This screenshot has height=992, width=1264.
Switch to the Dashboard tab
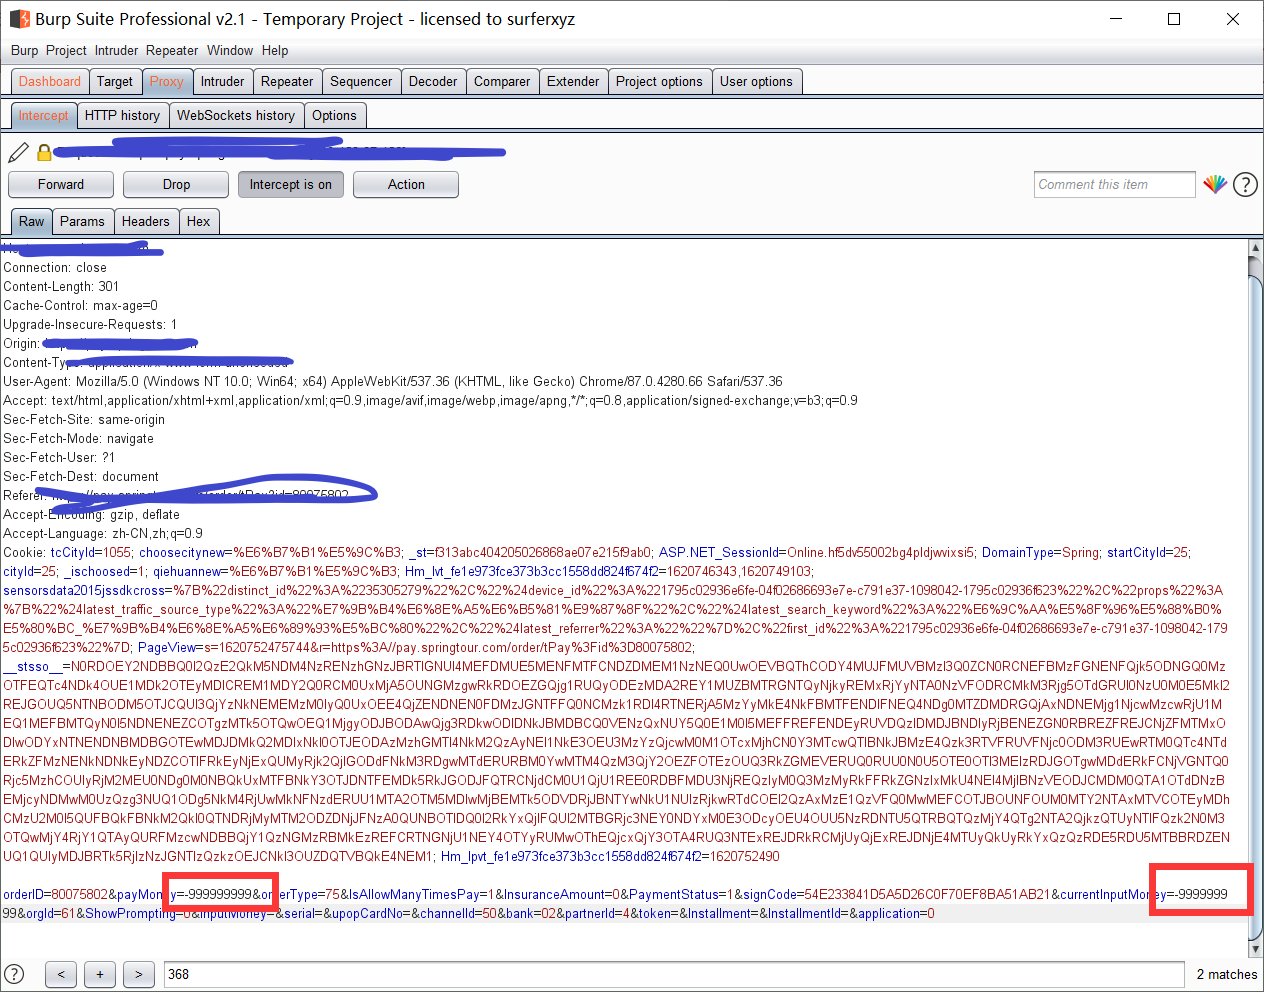click(x=50, y=82)
